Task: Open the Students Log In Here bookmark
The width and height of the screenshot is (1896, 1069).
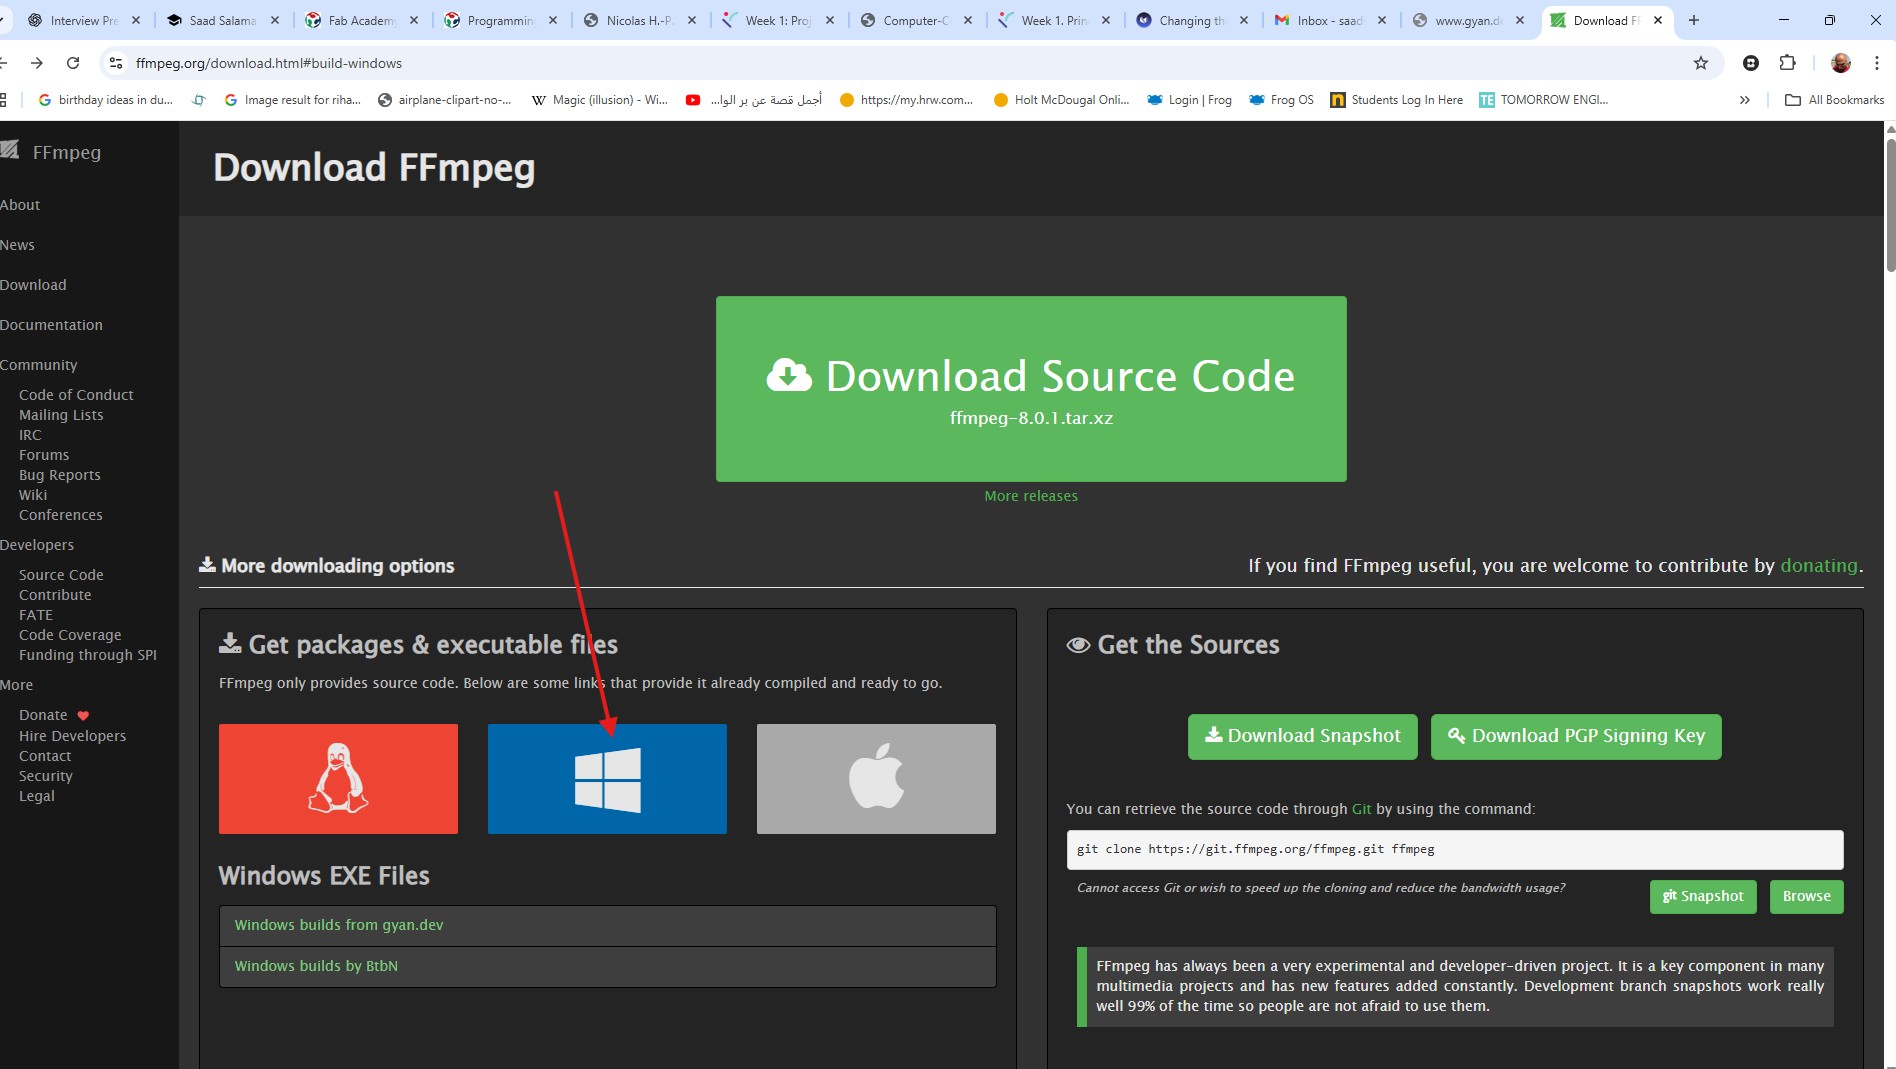Action: click(1396, 100)
